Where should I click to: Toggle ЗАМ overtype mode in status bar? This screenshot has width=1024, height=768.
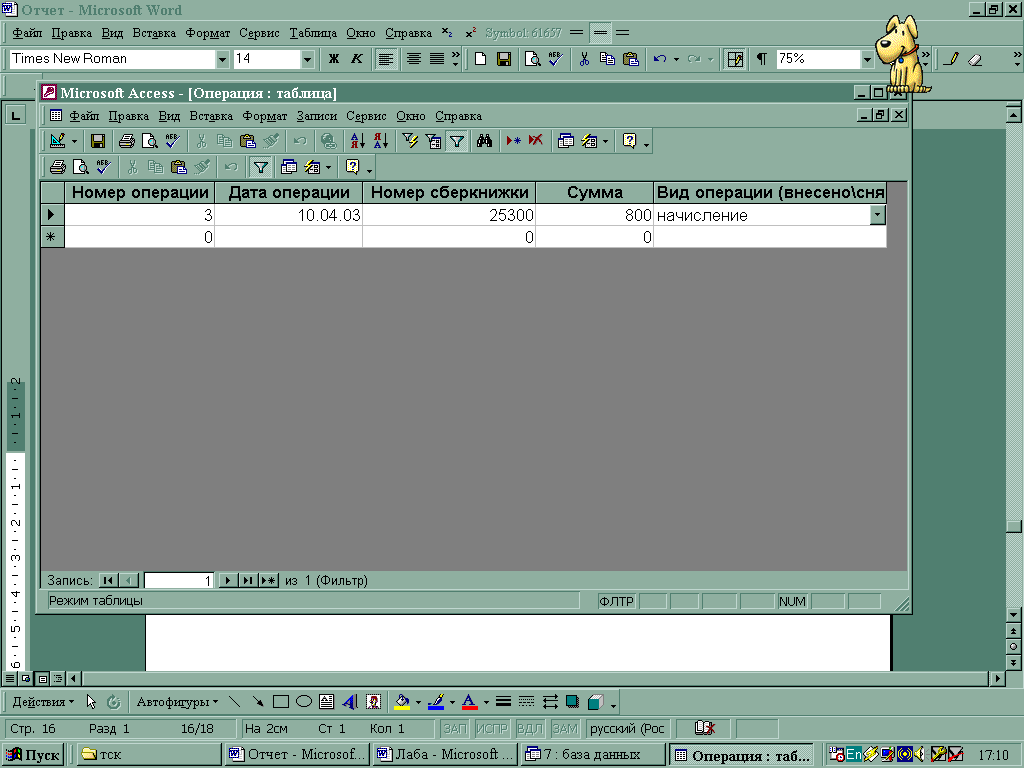click(566, 728)
